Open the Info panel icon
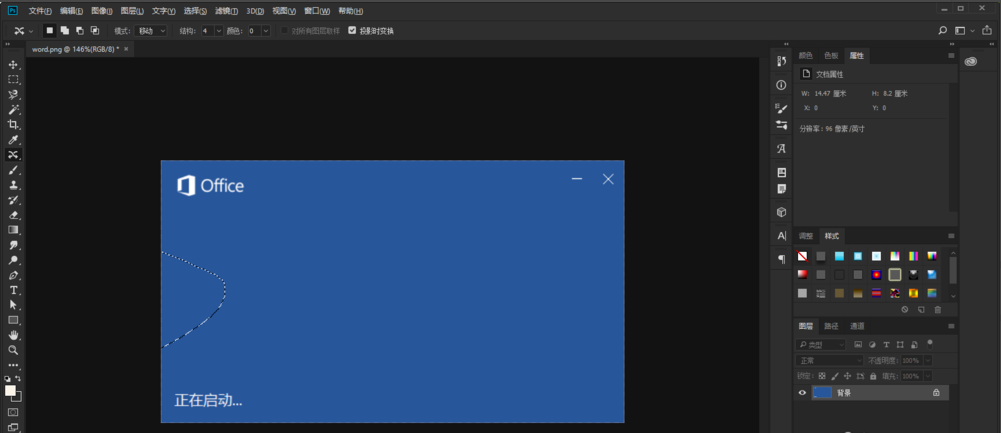The width and height of the screenshot is (1001, 433). click(781, 85)
